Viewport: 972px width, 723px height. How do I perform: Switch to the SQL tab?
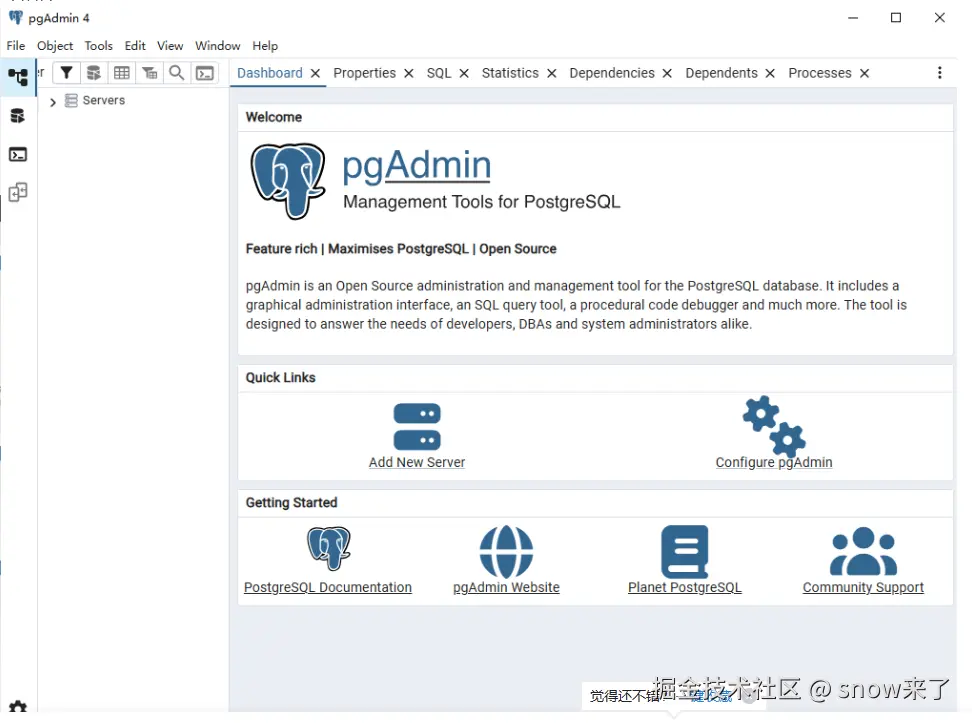click(439, 73)
